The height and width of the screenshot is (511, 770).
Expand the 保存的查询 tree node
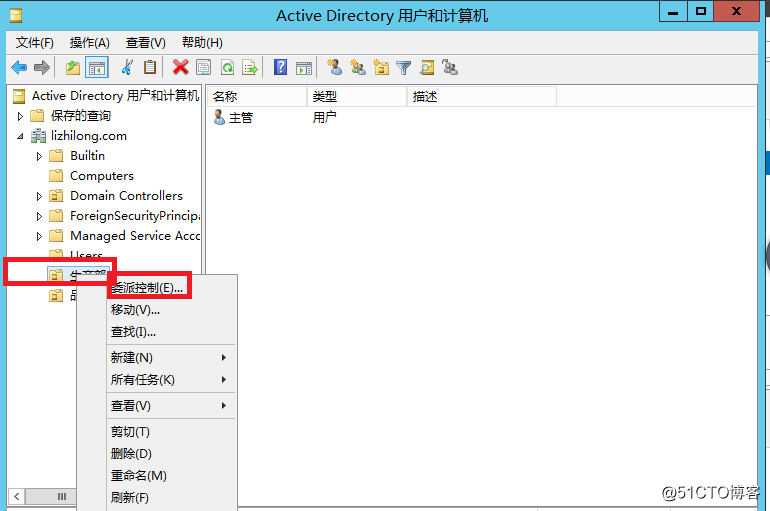pos(20,116)
